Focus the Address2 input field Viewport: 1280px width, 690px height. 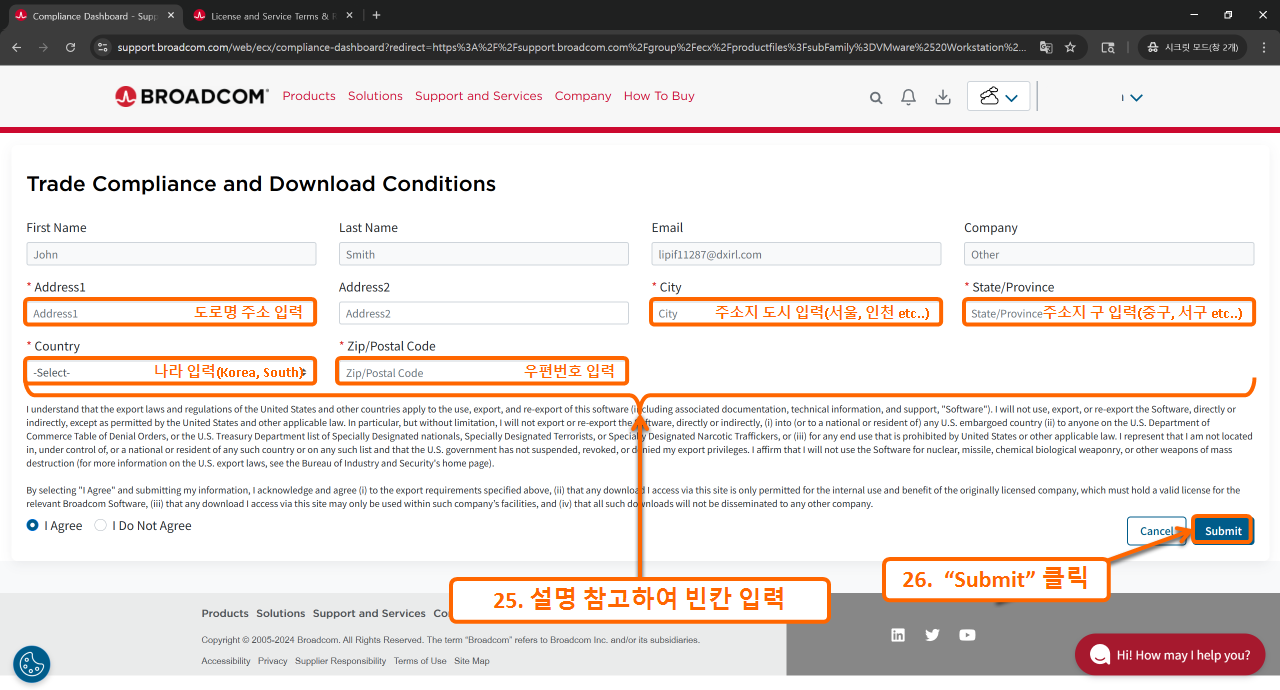coord(484,313)
